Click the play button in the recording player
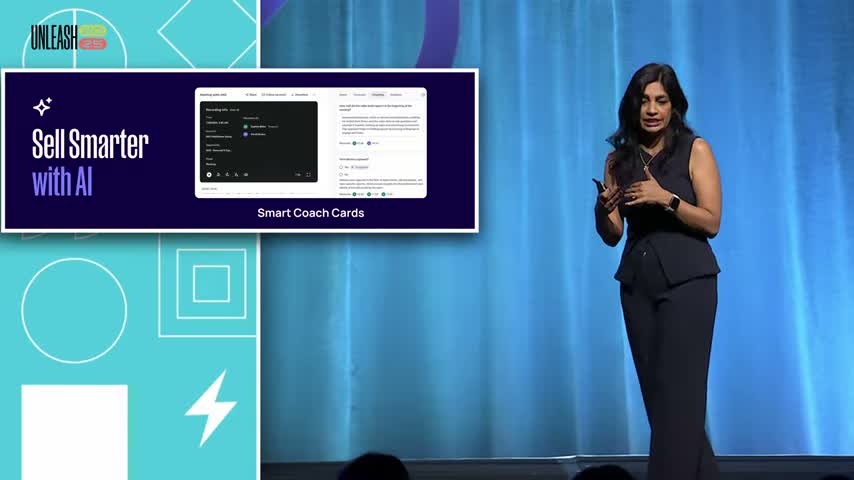This screenshot has width=854, height=480. (x=209, y=175)
